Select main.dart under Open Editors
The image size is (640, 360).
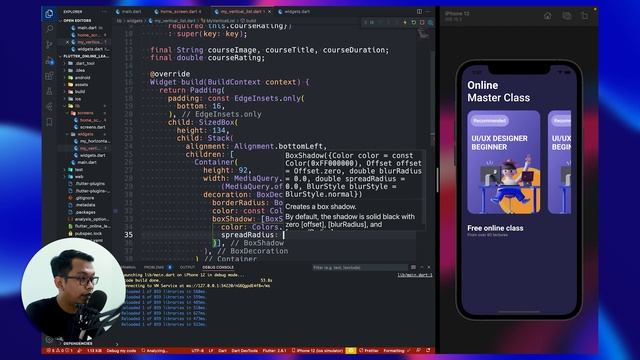pyautogui.click(x=87, y=28)
